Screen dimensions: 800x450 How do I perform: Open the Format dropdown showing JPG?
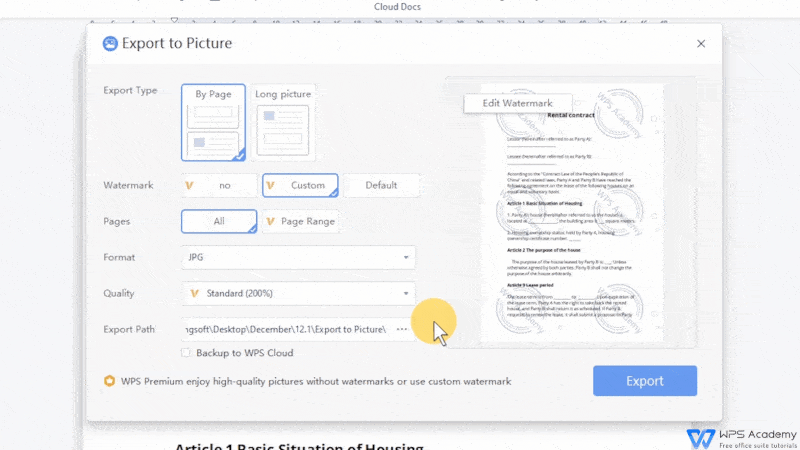(298, 257)
